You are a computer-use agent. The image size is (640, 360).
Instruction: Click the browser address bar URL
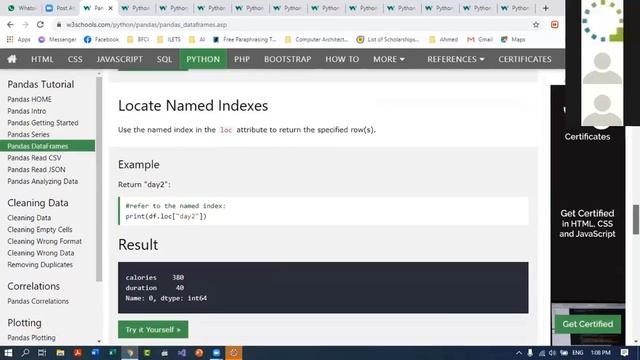pos(147,24)
